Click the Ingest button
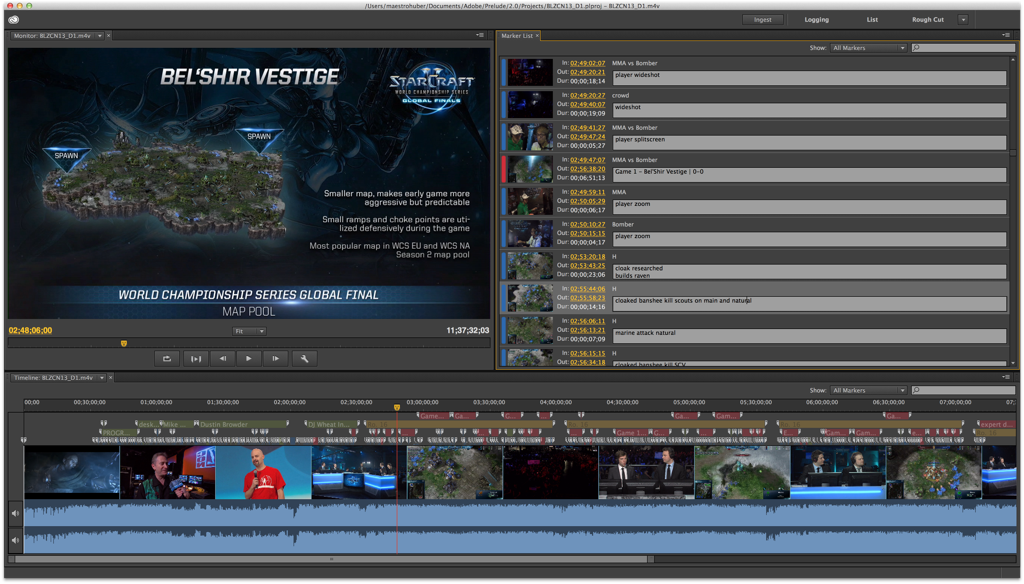Screen dimensions: 1024x584 tap(762, 20)
